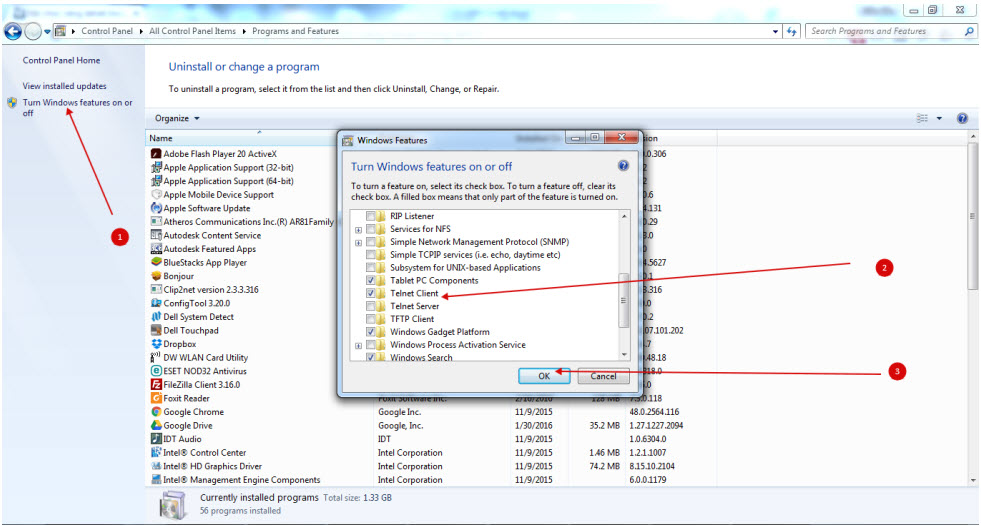Click the Search Programs and Features field
The height and width of the screenshot is (526, 981).
point(883,32)
